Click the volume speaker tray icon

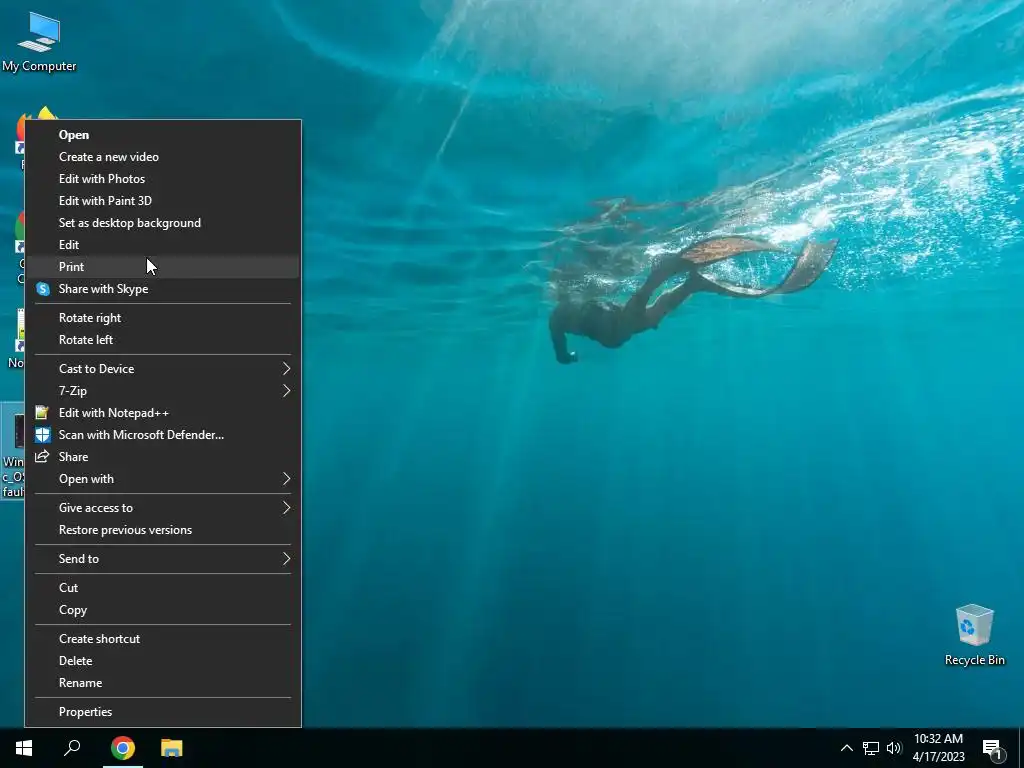[x=894, y=748]
